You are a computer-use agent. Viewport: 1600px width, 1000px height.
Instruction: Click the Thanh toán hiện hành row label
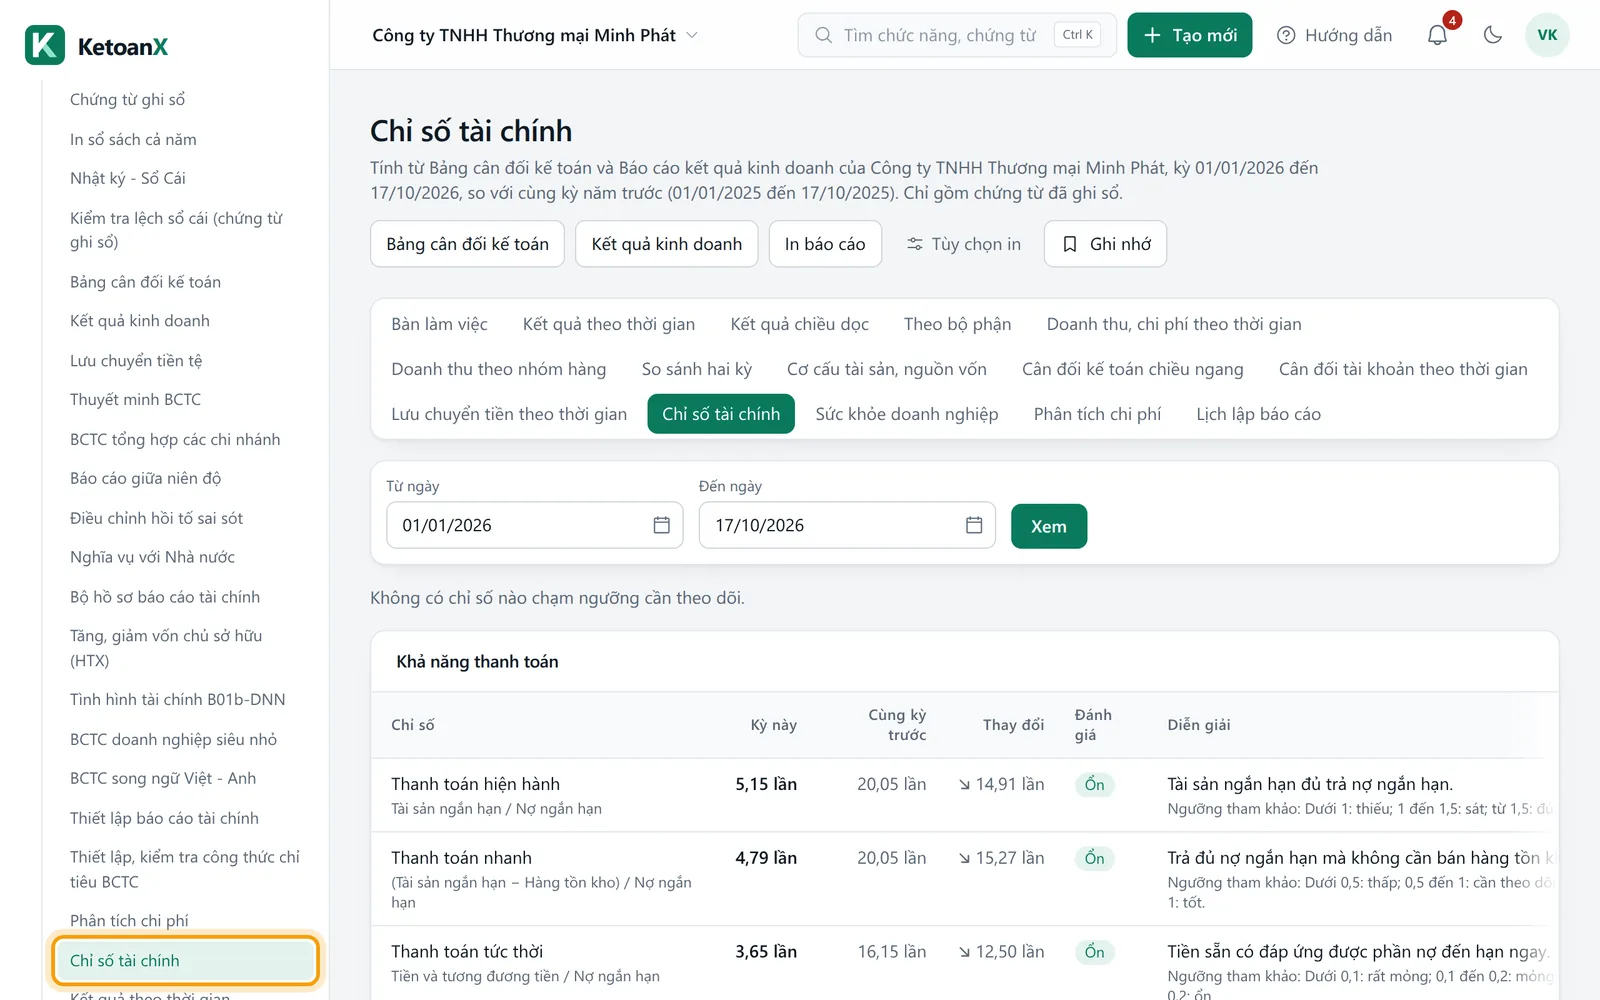(475, 784)
